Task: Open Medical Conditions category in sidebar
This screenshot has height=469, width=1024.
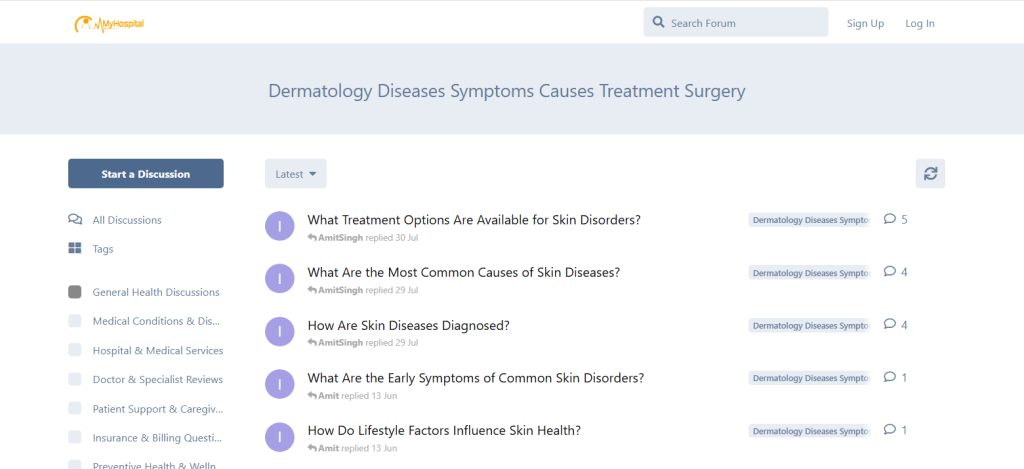Action: pyautogui.click(x=155, y=321)
